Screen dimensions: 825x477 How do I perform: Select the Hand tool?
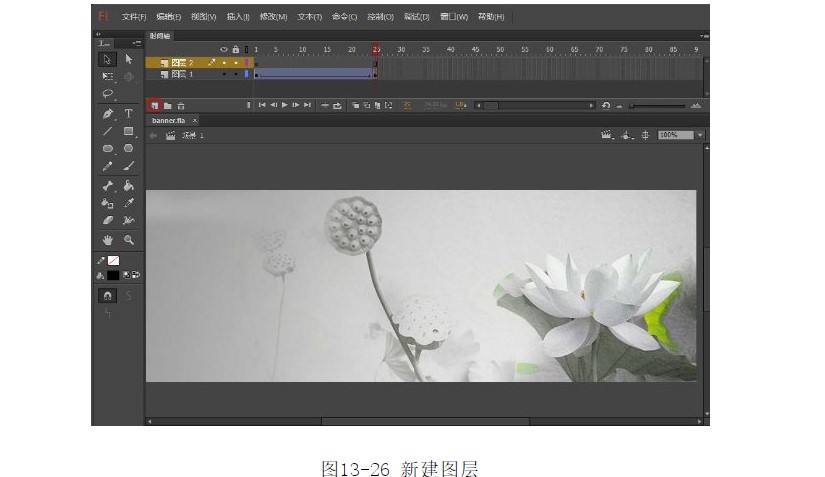click(x=108, y=240)
